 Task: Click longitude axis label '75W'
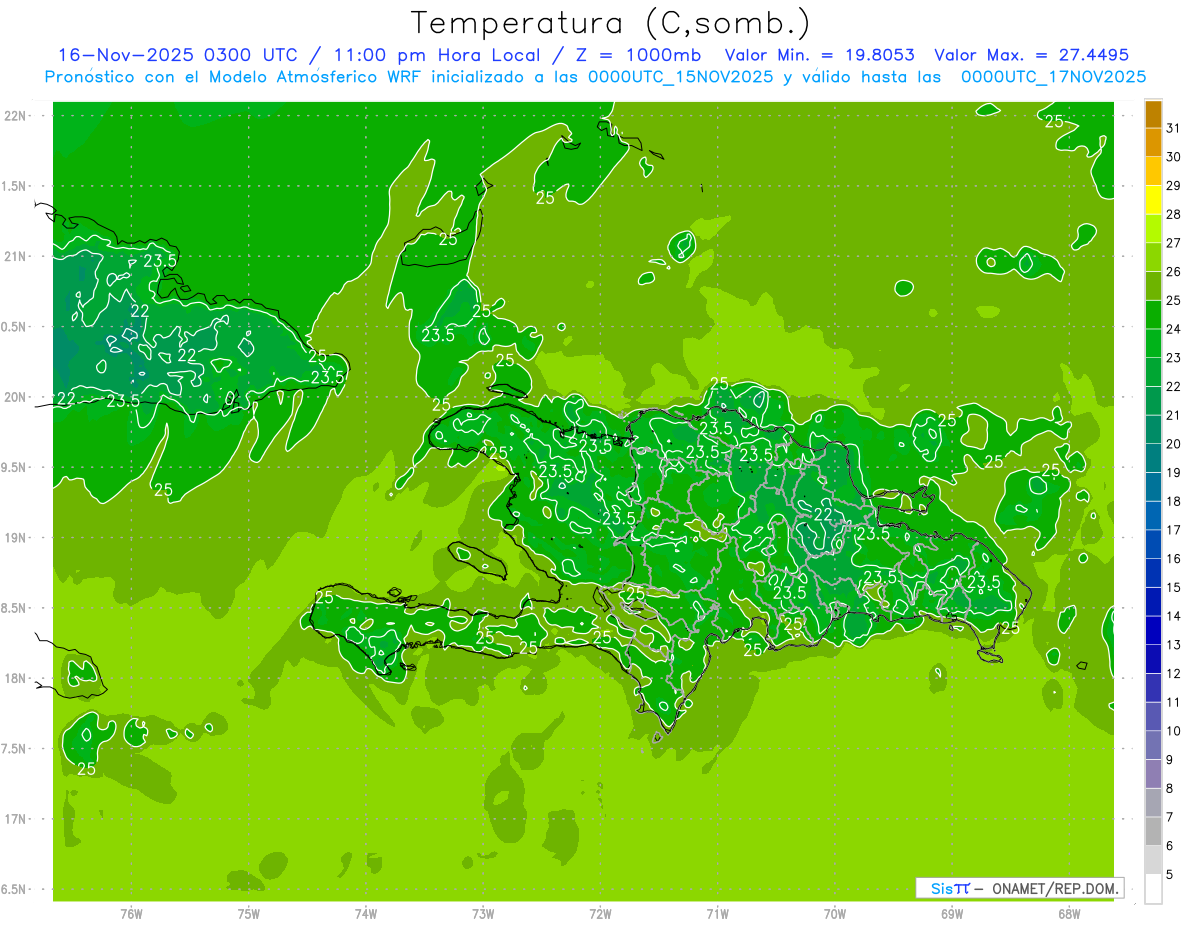[248, 913]
